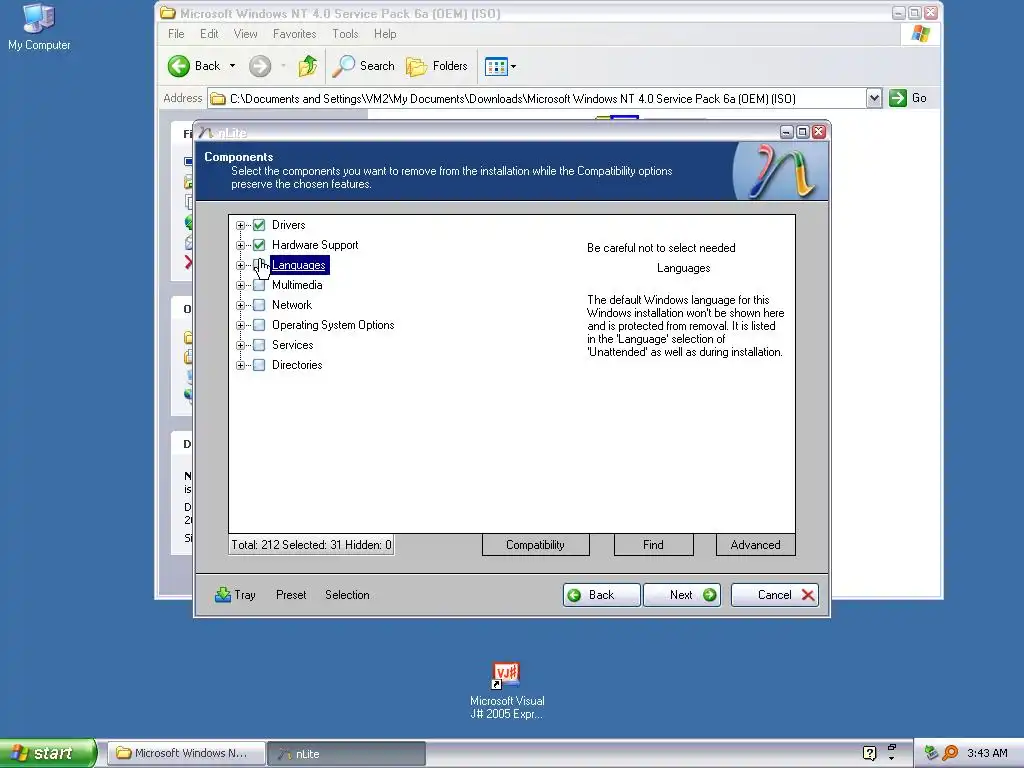Open the Tools menu in Explorer
The width and height of the screenshot is (1024, 768).
(x=345, y=34)
